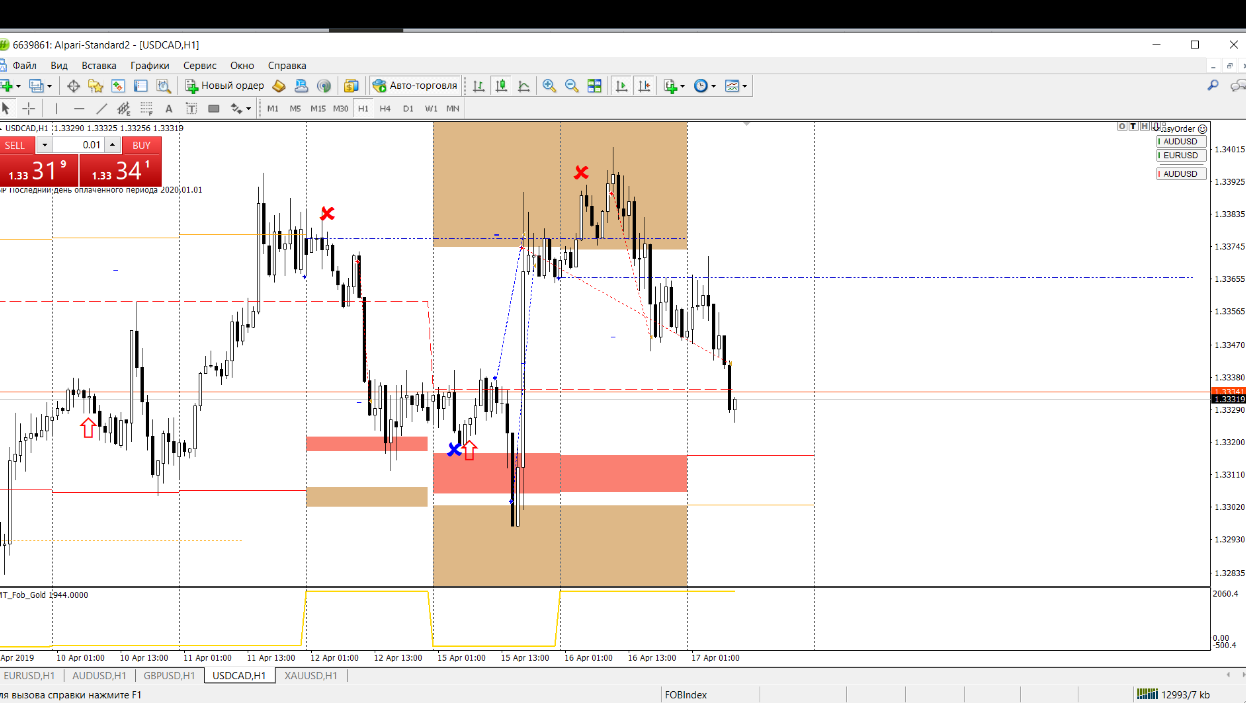Select the trendline drawing tool

click(101, 108)
